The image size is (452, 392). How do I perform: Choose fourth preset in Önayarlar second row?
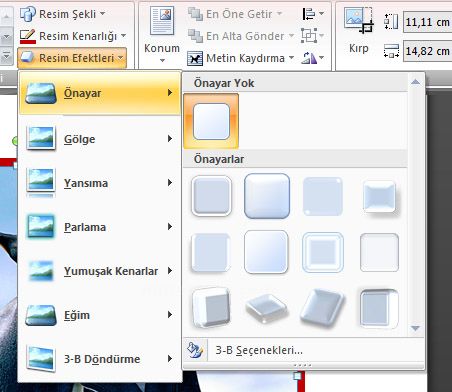(x=379, y=252)
